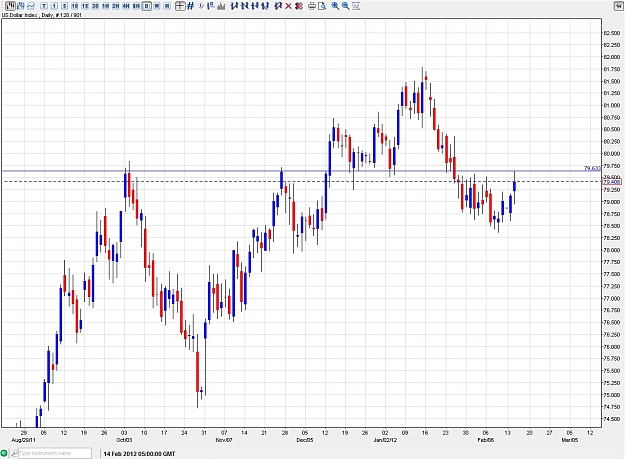Select the tick (T) timeframe
This screenshot has width=625, height=459.
tap(44, 6)
